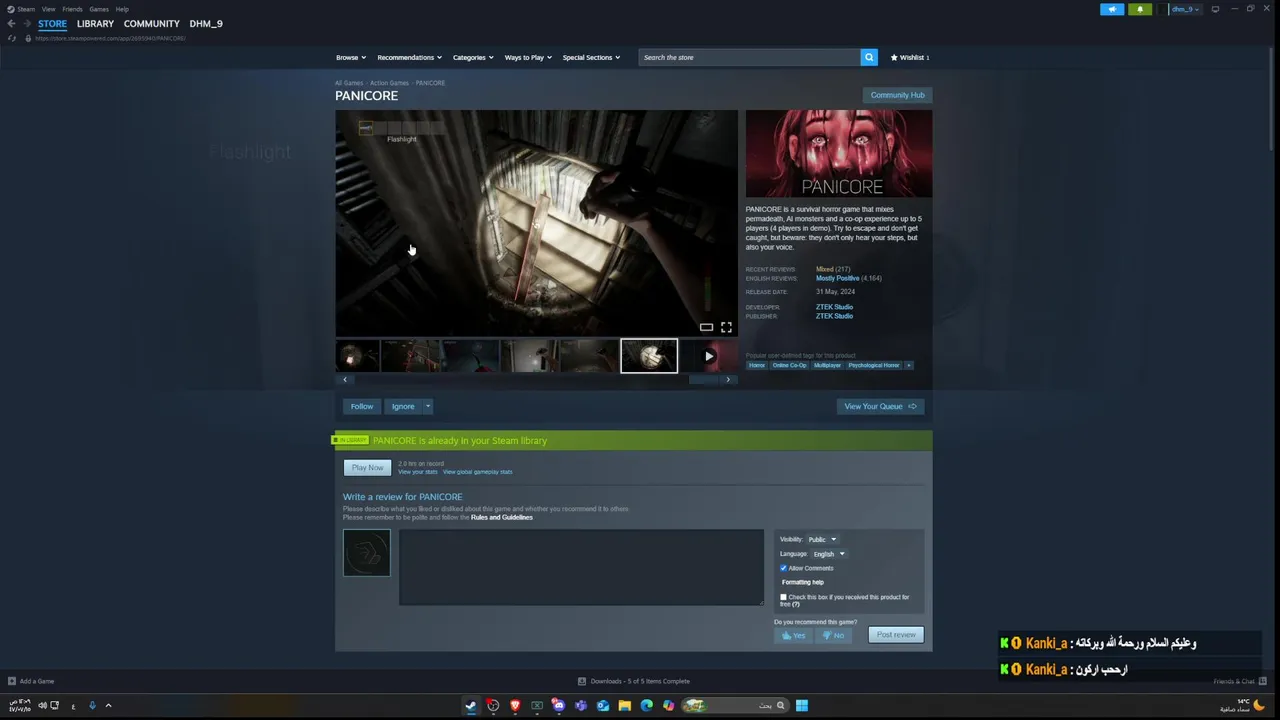Click the All Games breadcrumb
1280x720 pixels.
(x=349, y=83)
